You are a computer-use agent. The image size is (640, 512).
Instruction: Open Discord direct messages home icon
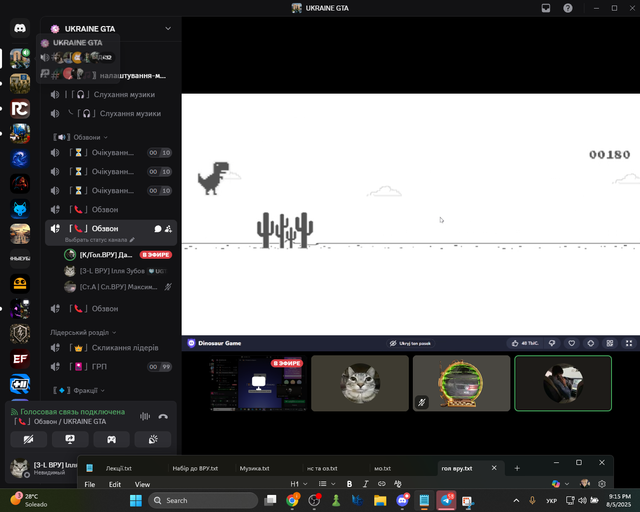20,28
